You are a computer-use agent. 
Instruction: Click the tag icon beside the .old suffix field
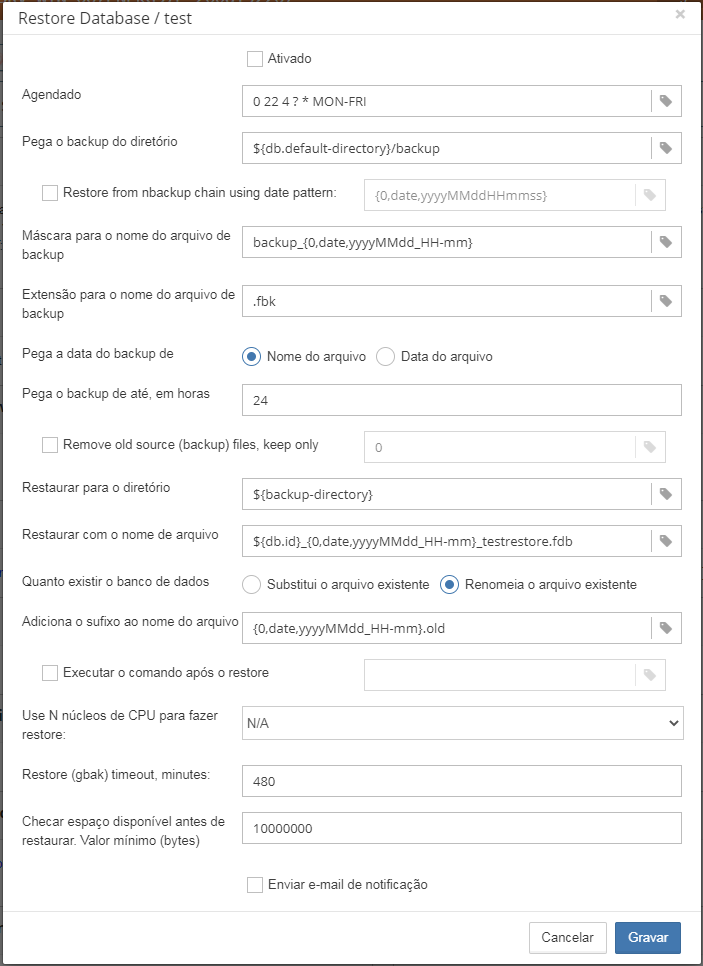click(x=666, y=628)
